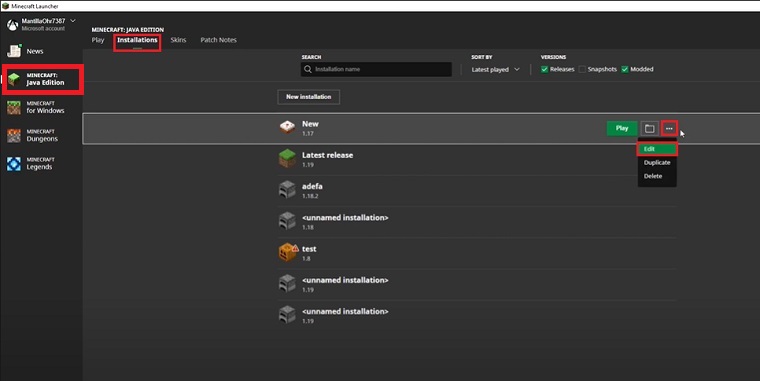
Task: Switch to the Skins tab
Action: pos(178,40)
